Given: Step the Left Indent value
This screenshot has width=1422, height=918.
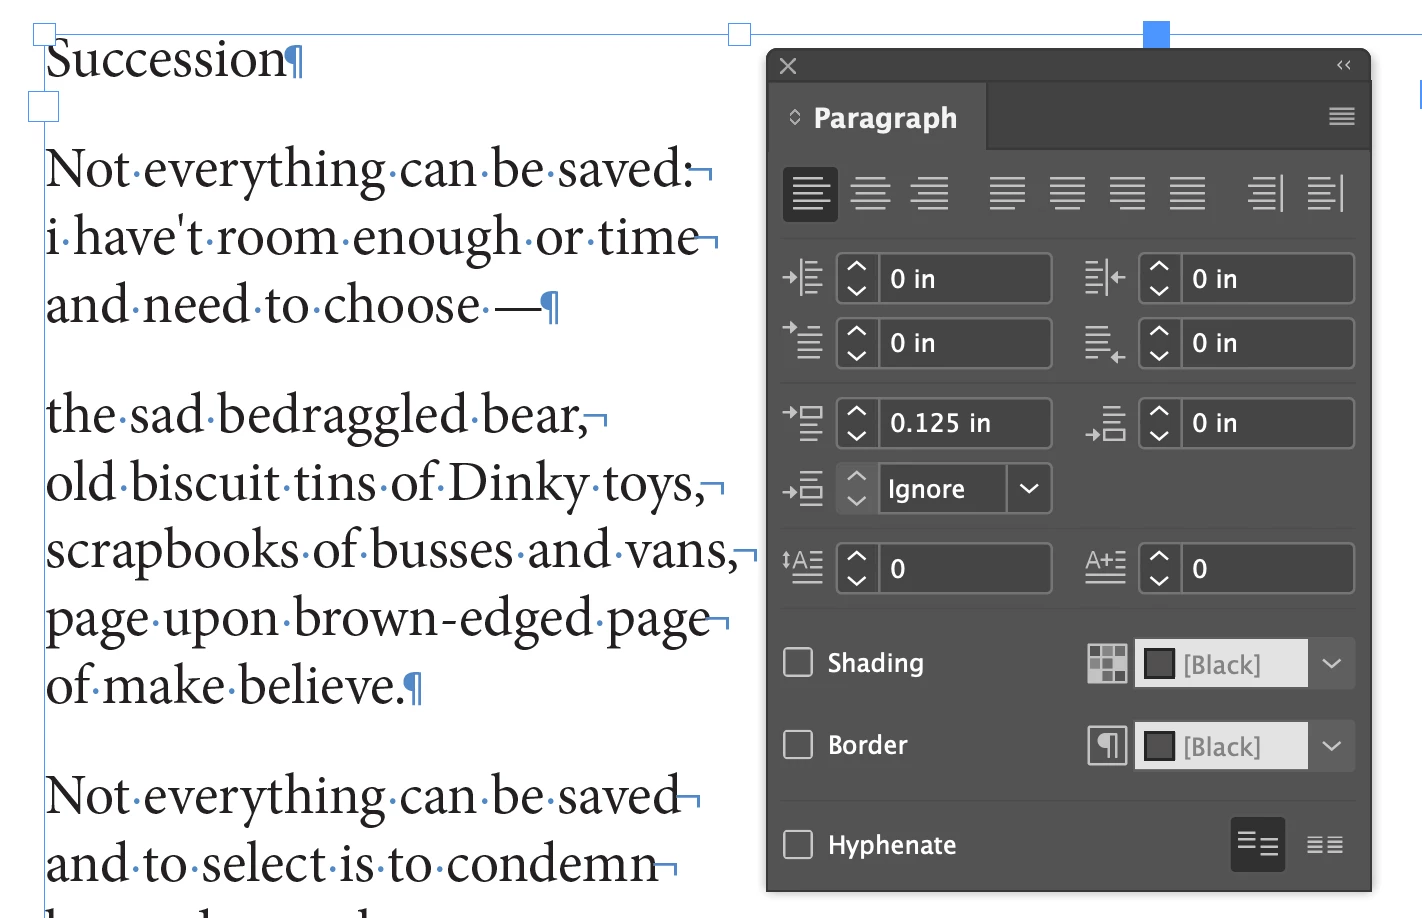Looking at the screenshot, I should 857,278.
